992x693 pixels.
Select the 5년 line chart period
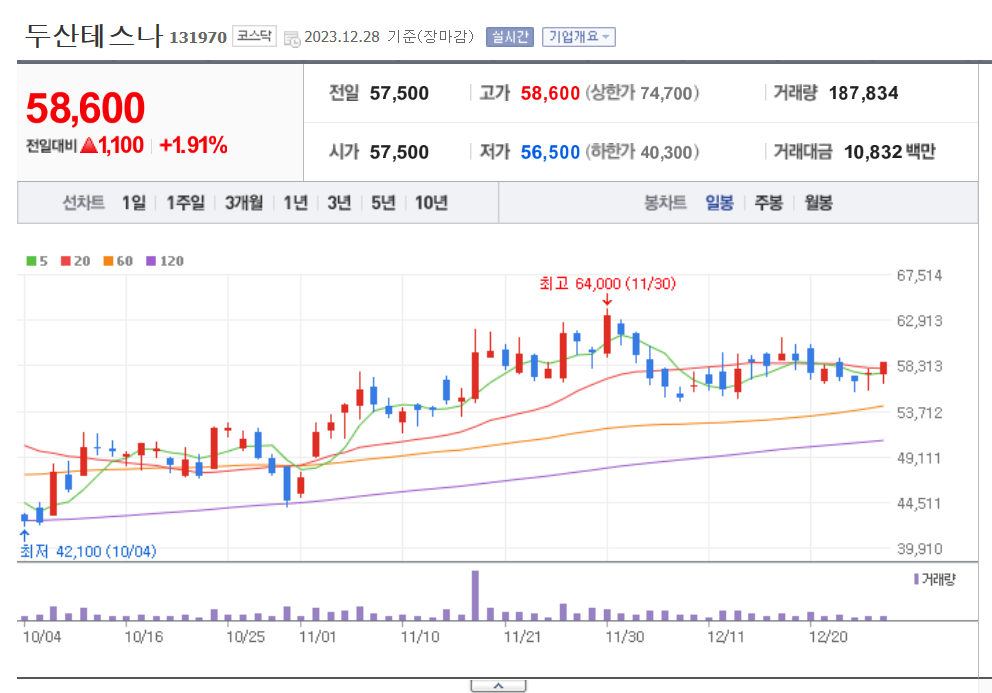point(383,203)
